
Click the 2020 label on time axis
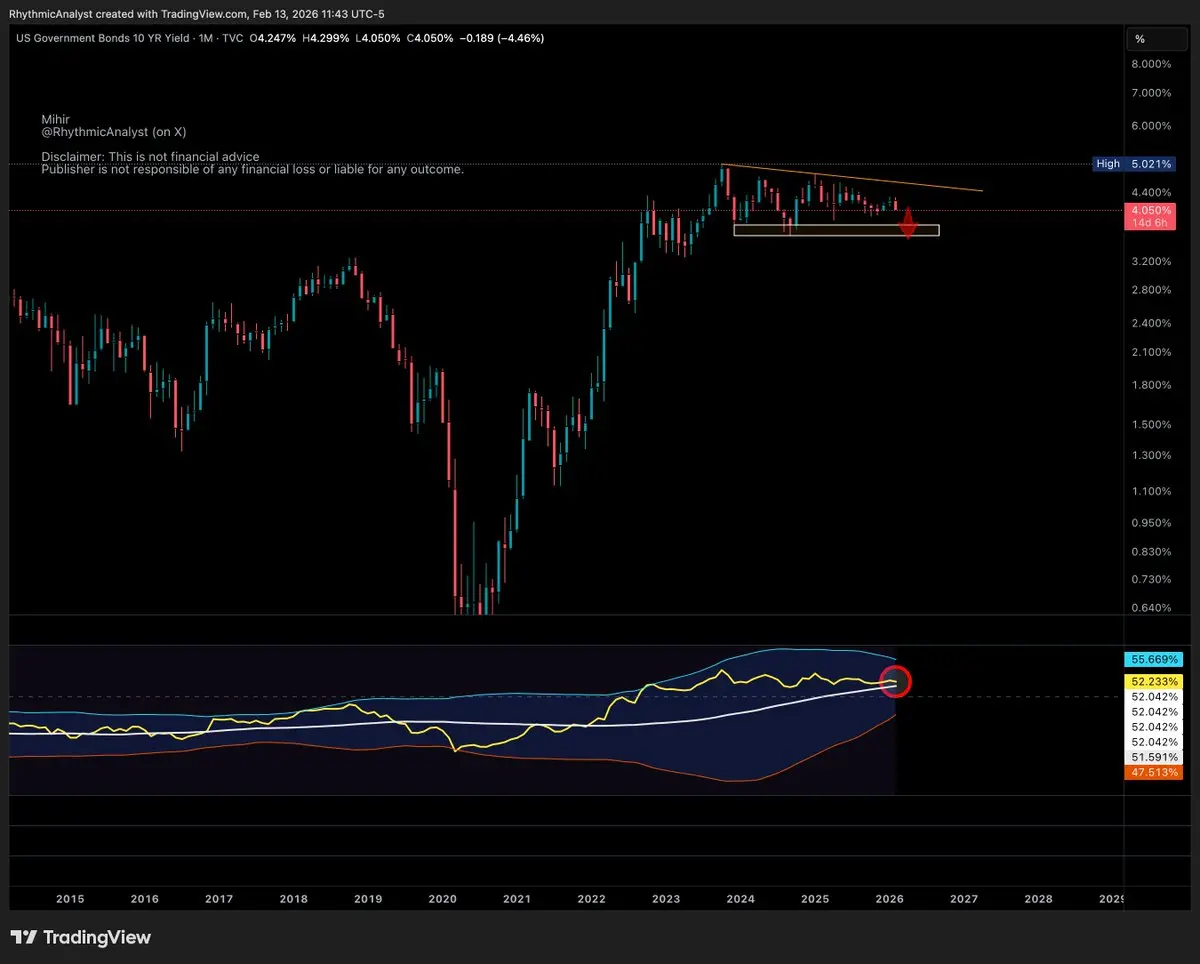(442, 899)
